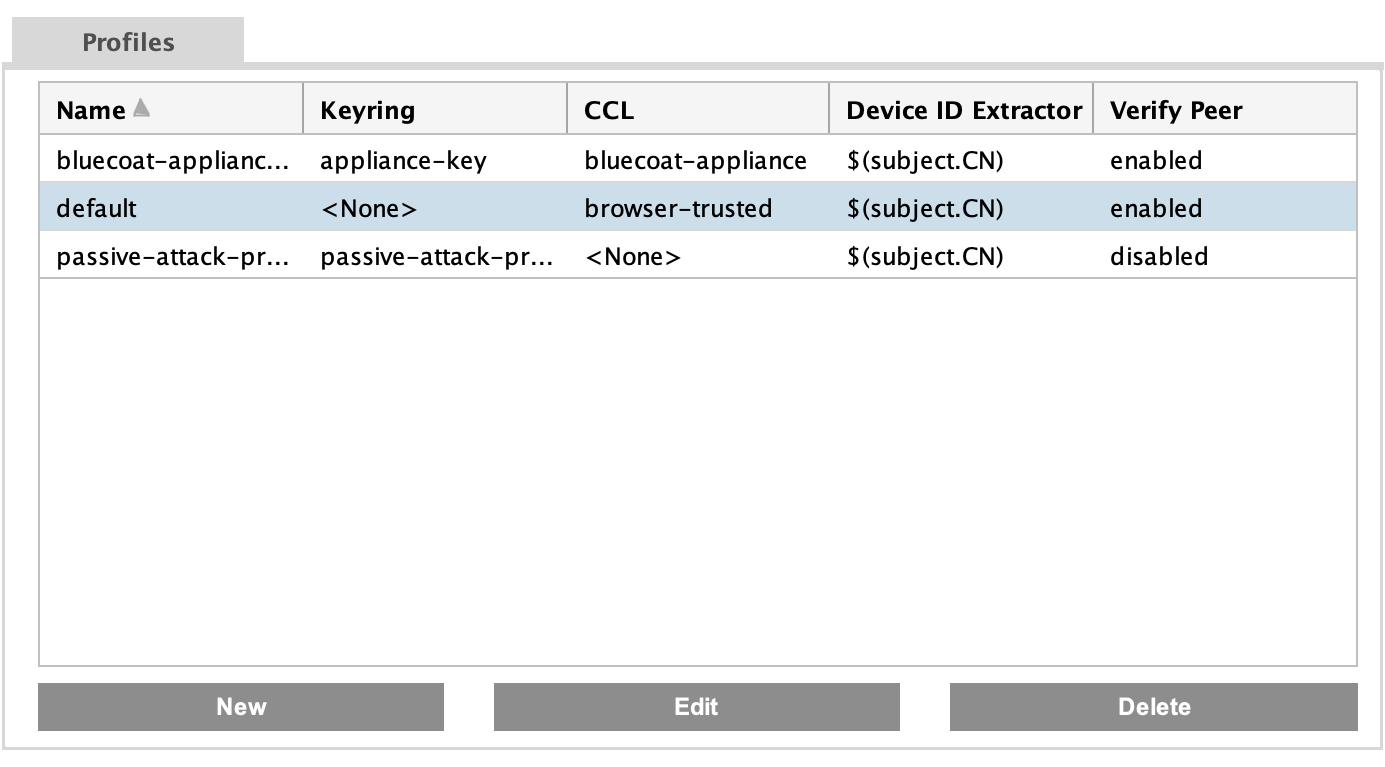
Task: Select the passive-attack-protection profile row
Action: (x=172, y=257)
